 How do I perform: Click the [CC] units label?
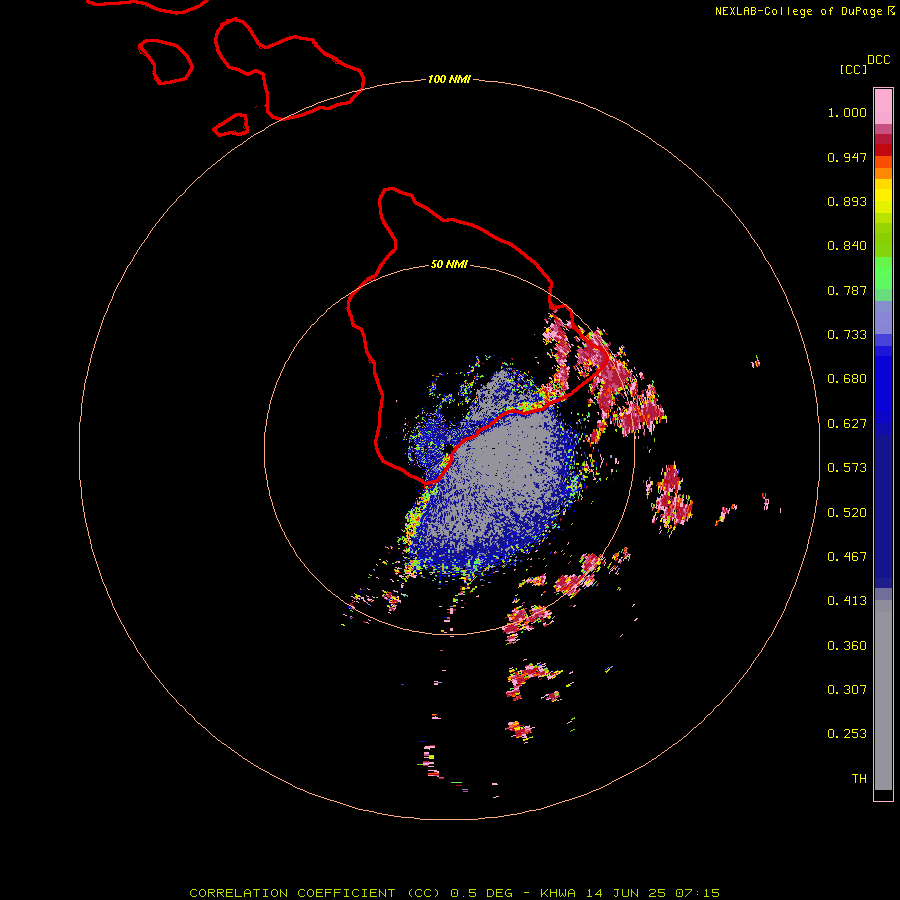click(x=853, y=69)
